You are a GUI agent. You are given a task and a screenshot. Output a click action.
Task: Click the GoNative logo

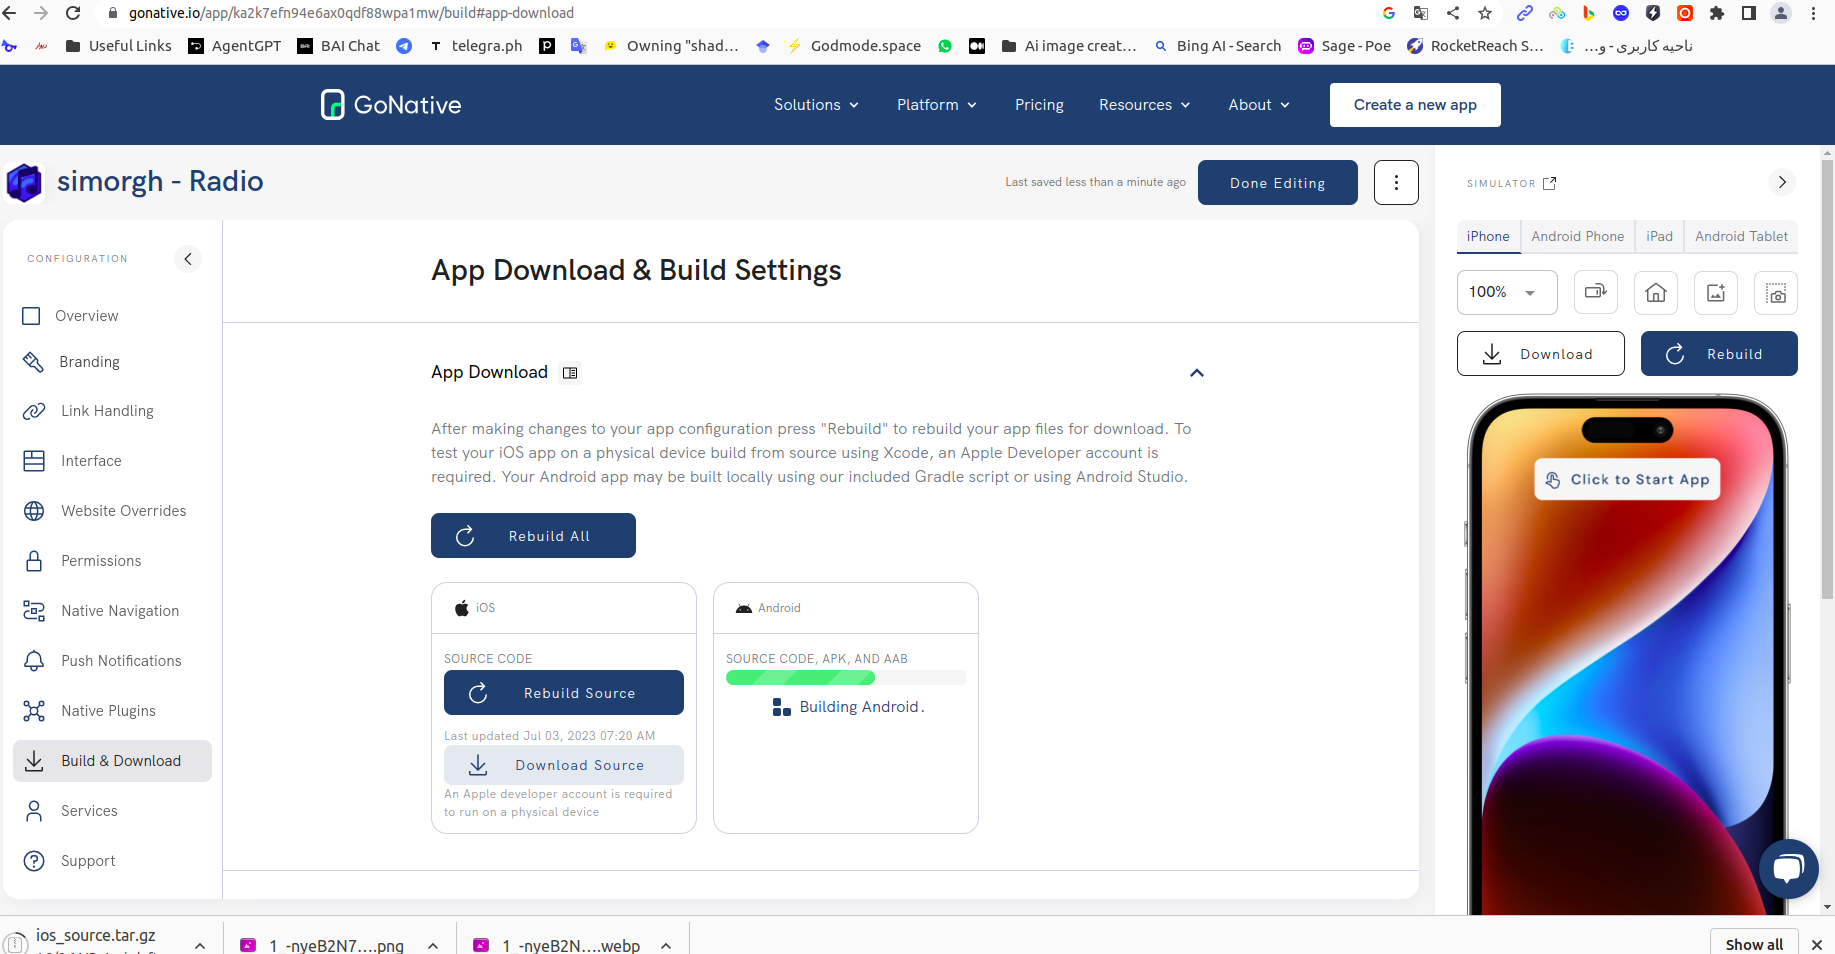(x=391, y=105)
